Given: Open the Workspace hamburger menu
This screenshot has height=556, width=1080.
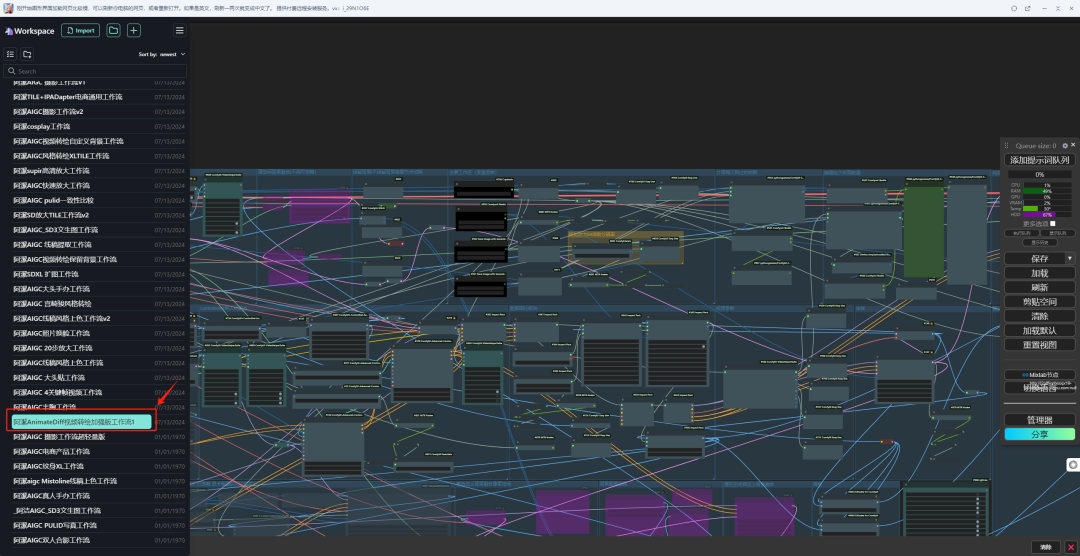Looking at the screenshot, I should [180, 30].
